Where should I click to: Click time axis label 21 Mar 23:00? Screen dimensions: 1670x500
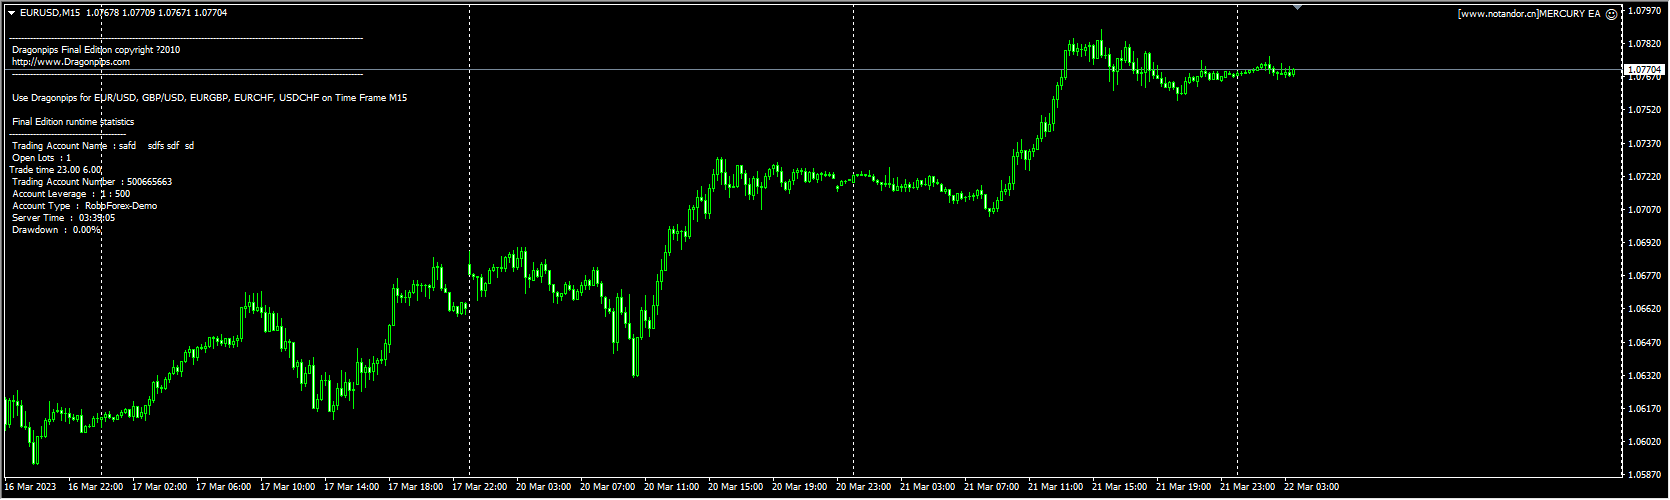click(1248, 487)
